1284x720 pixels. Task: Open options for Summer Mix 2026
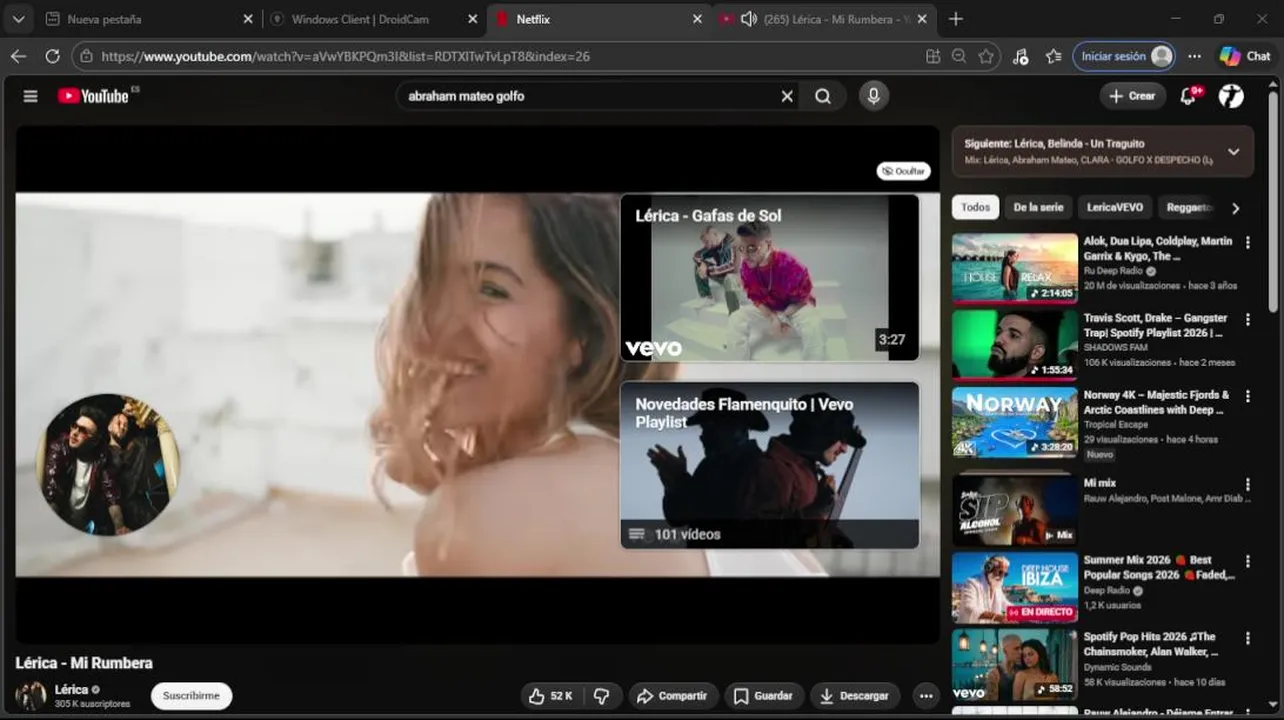(1247, 561)
